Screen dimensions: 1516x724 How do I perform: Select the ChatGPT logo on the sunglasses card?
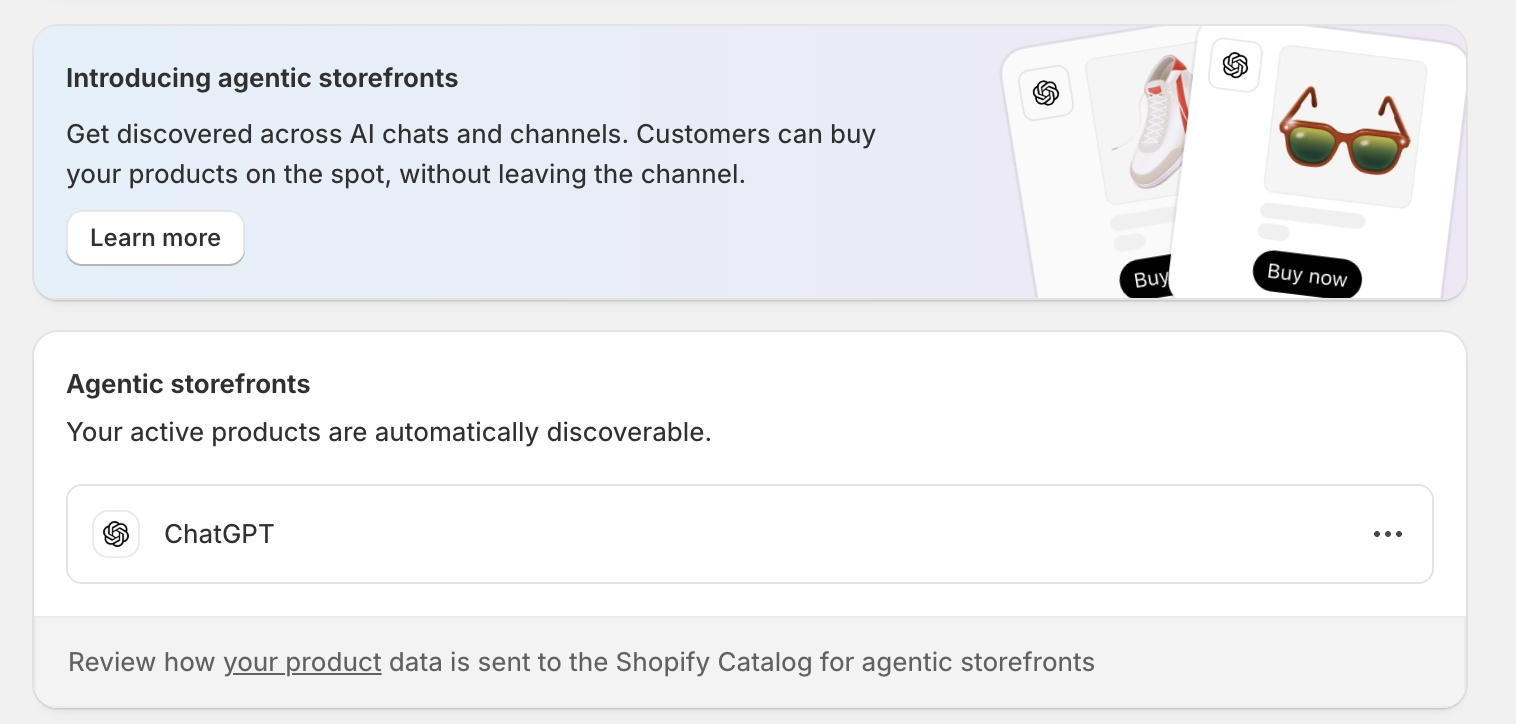1234,65
